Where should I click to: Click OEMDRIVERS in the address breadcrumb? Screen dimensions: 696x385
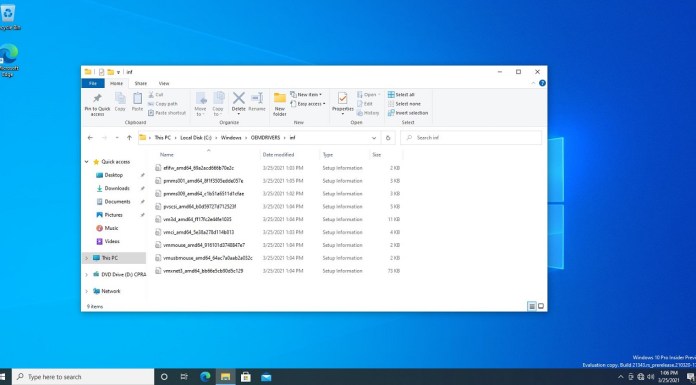[x=265, y=138]
